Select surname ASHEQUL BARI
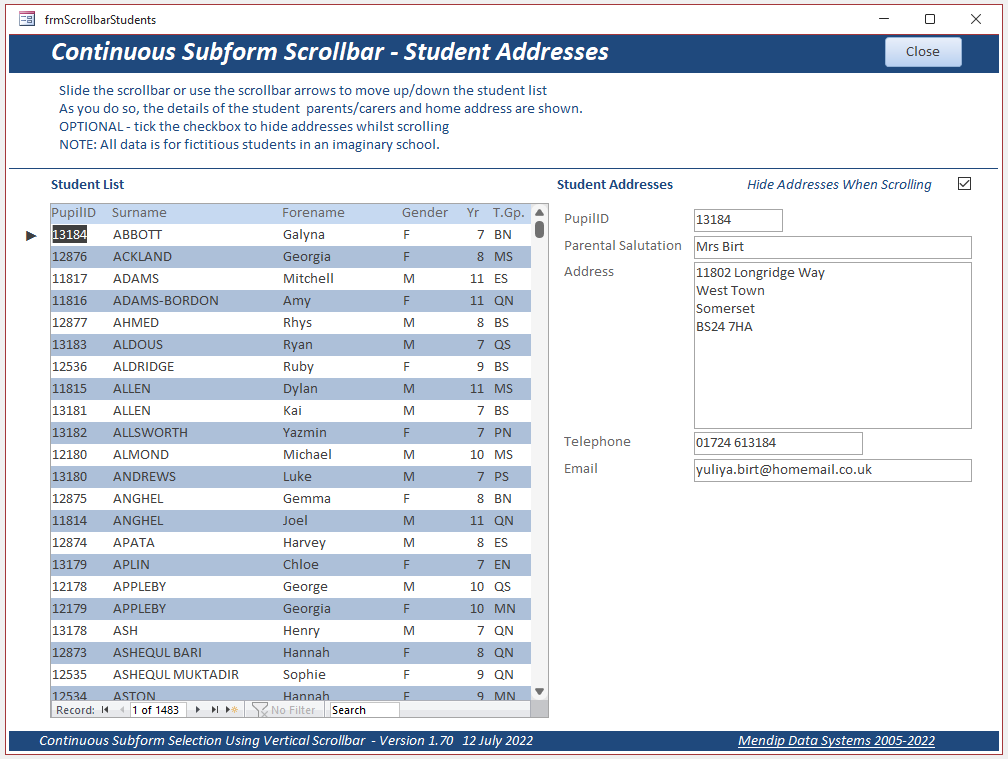Viewport: 1008px width, 759px height. coord(158,652)
